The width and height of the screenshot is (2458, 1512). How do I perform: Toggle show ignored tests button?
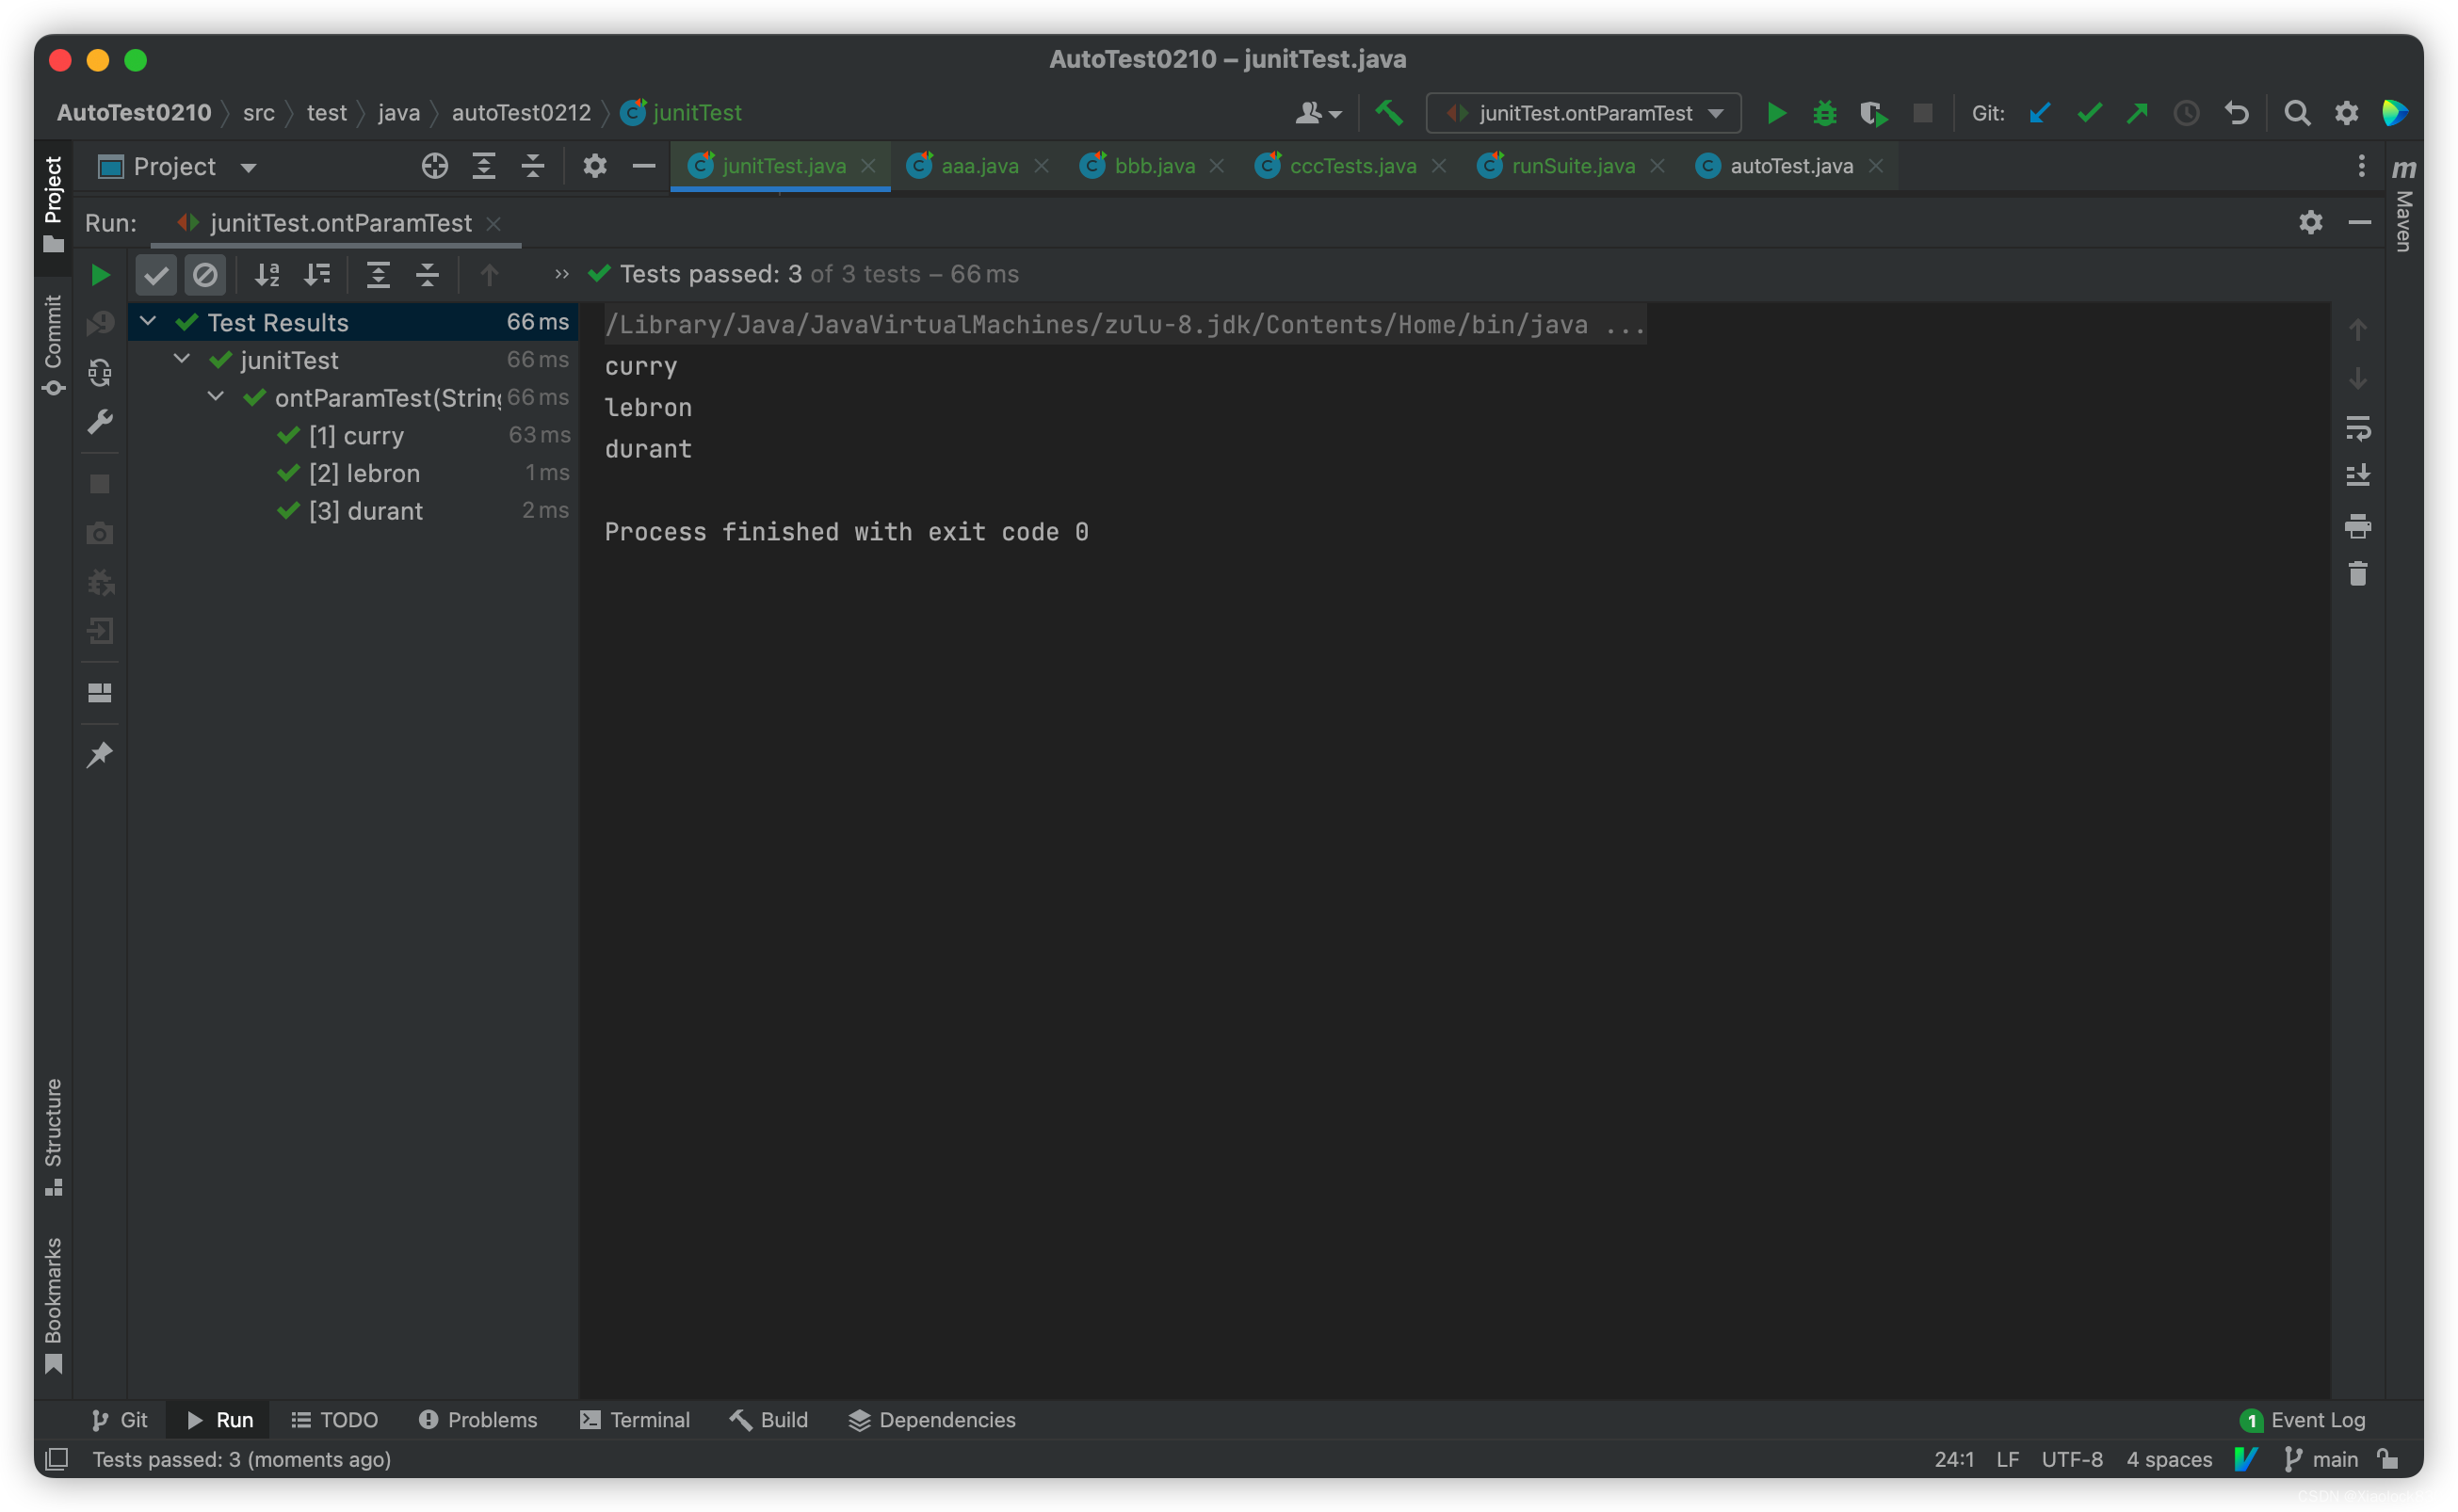pos(205,274)
